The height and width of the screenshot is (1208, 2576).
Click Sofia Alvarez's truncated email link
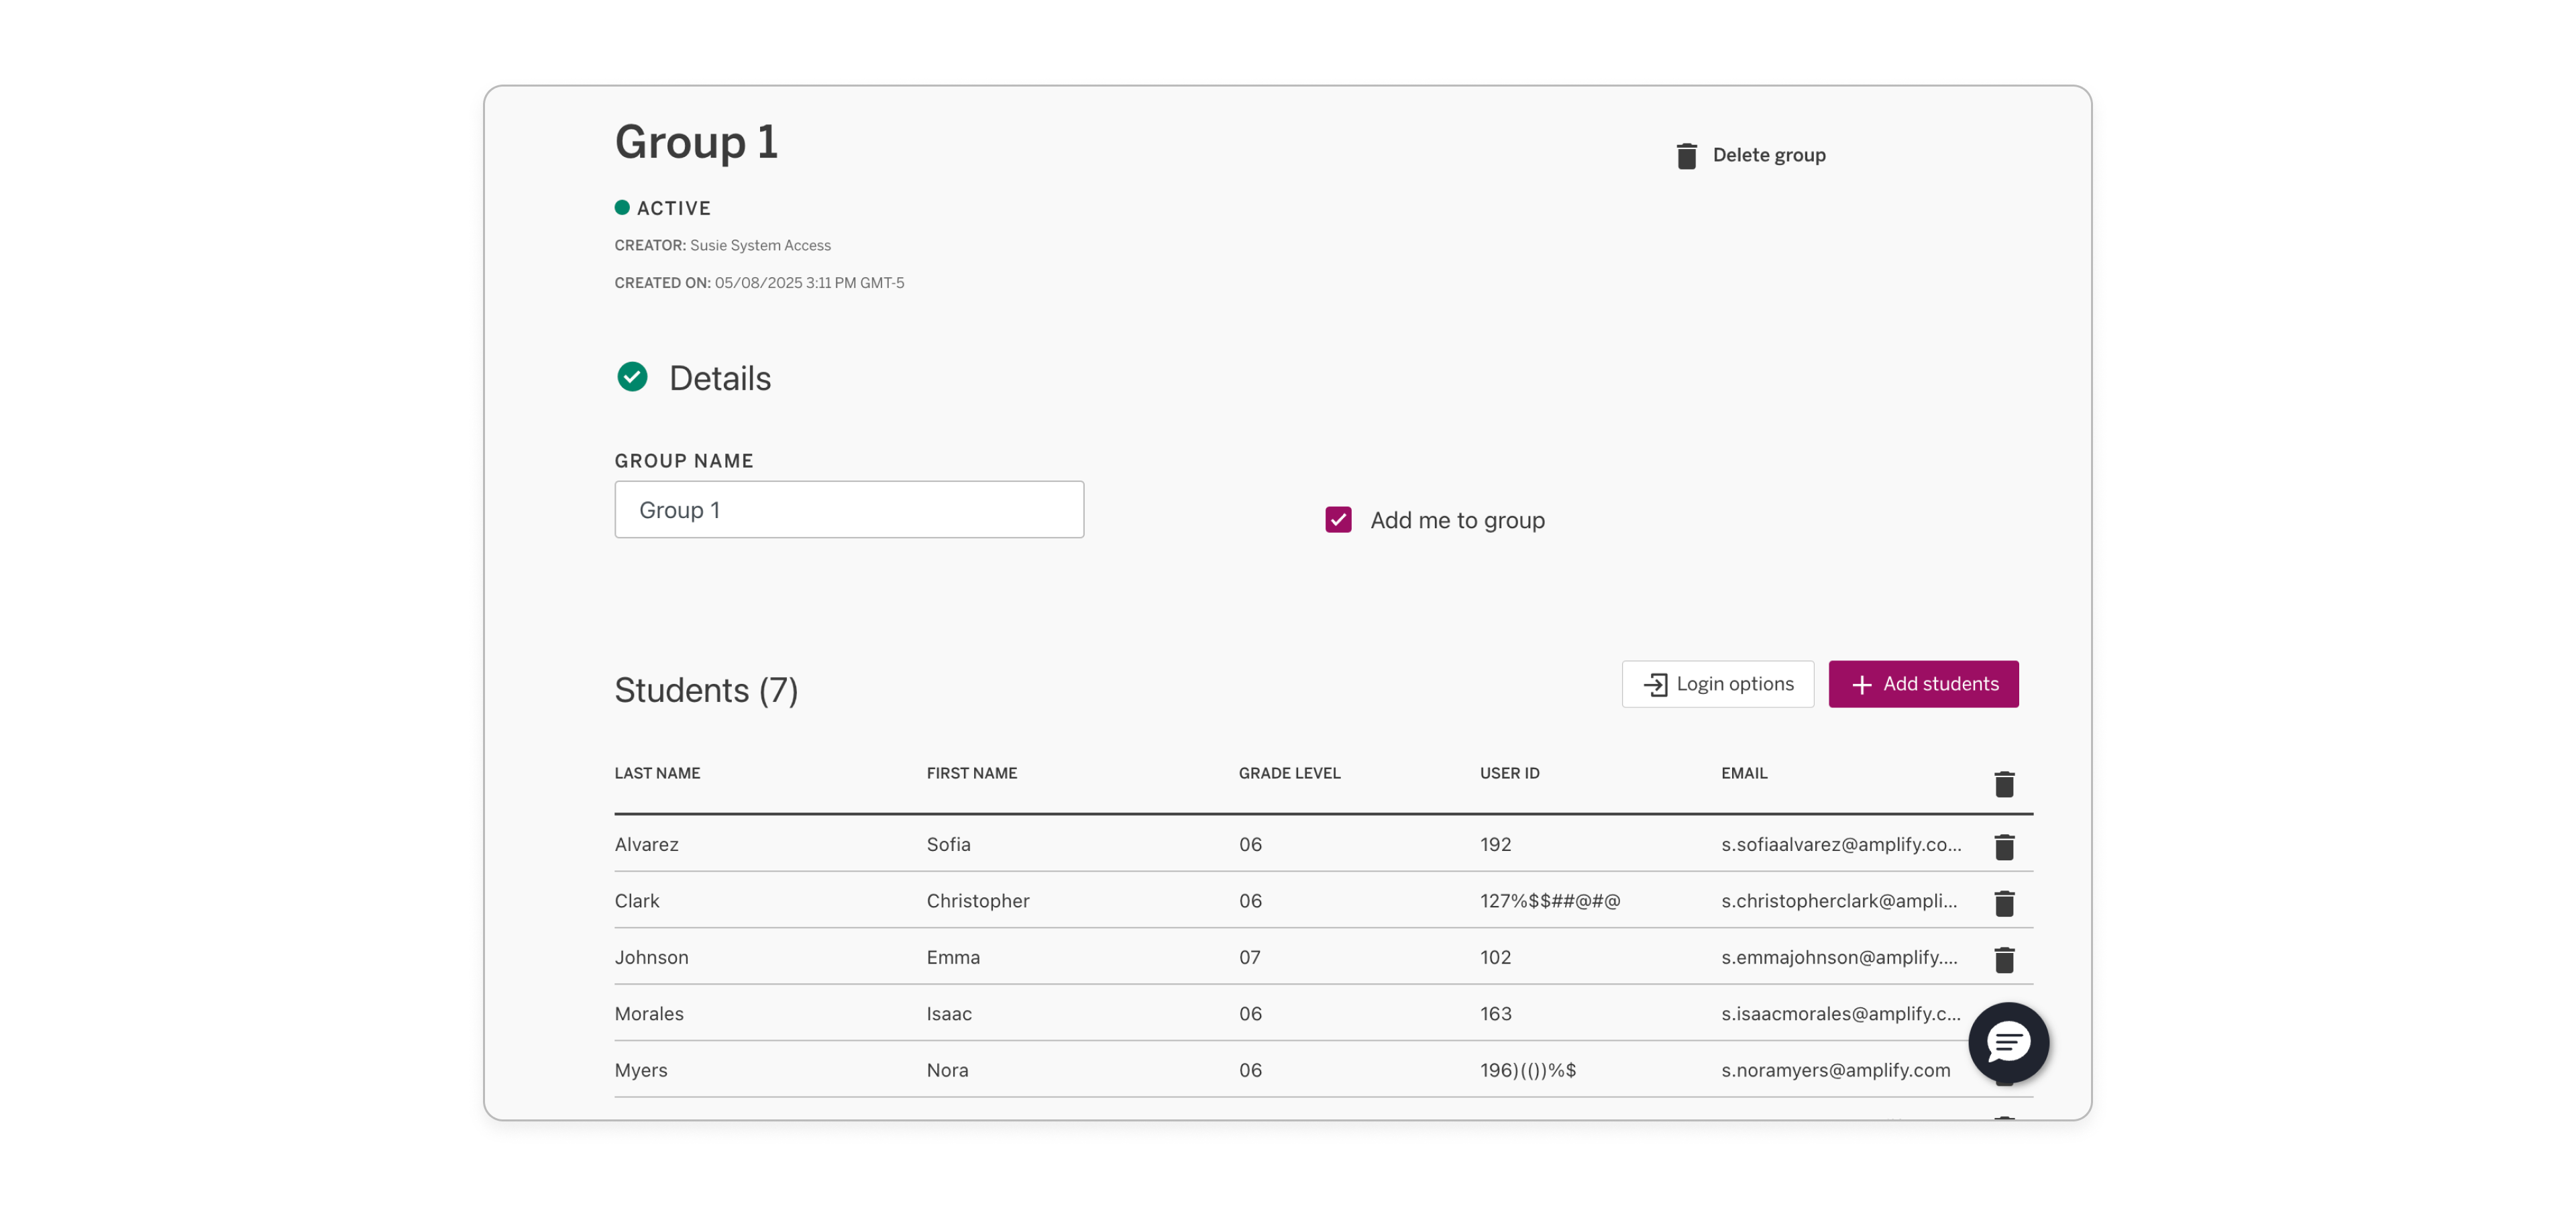click(1840, 844)
